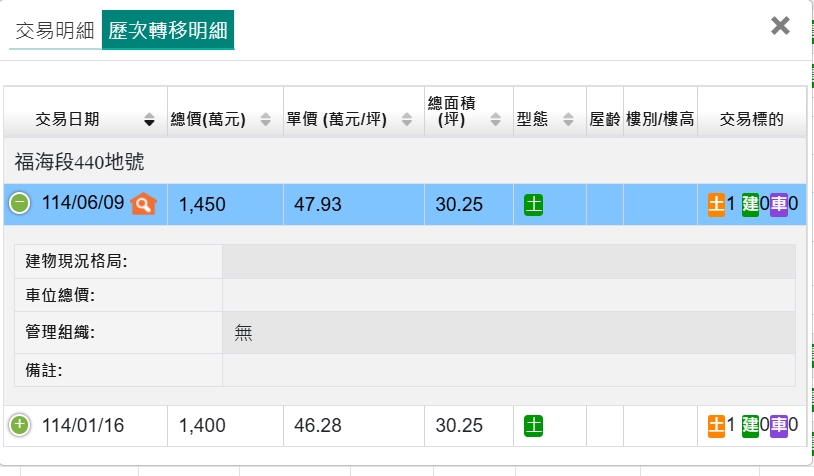Switch to 交易明細 tab
The image size is (814, 476).
coord(55,31)
